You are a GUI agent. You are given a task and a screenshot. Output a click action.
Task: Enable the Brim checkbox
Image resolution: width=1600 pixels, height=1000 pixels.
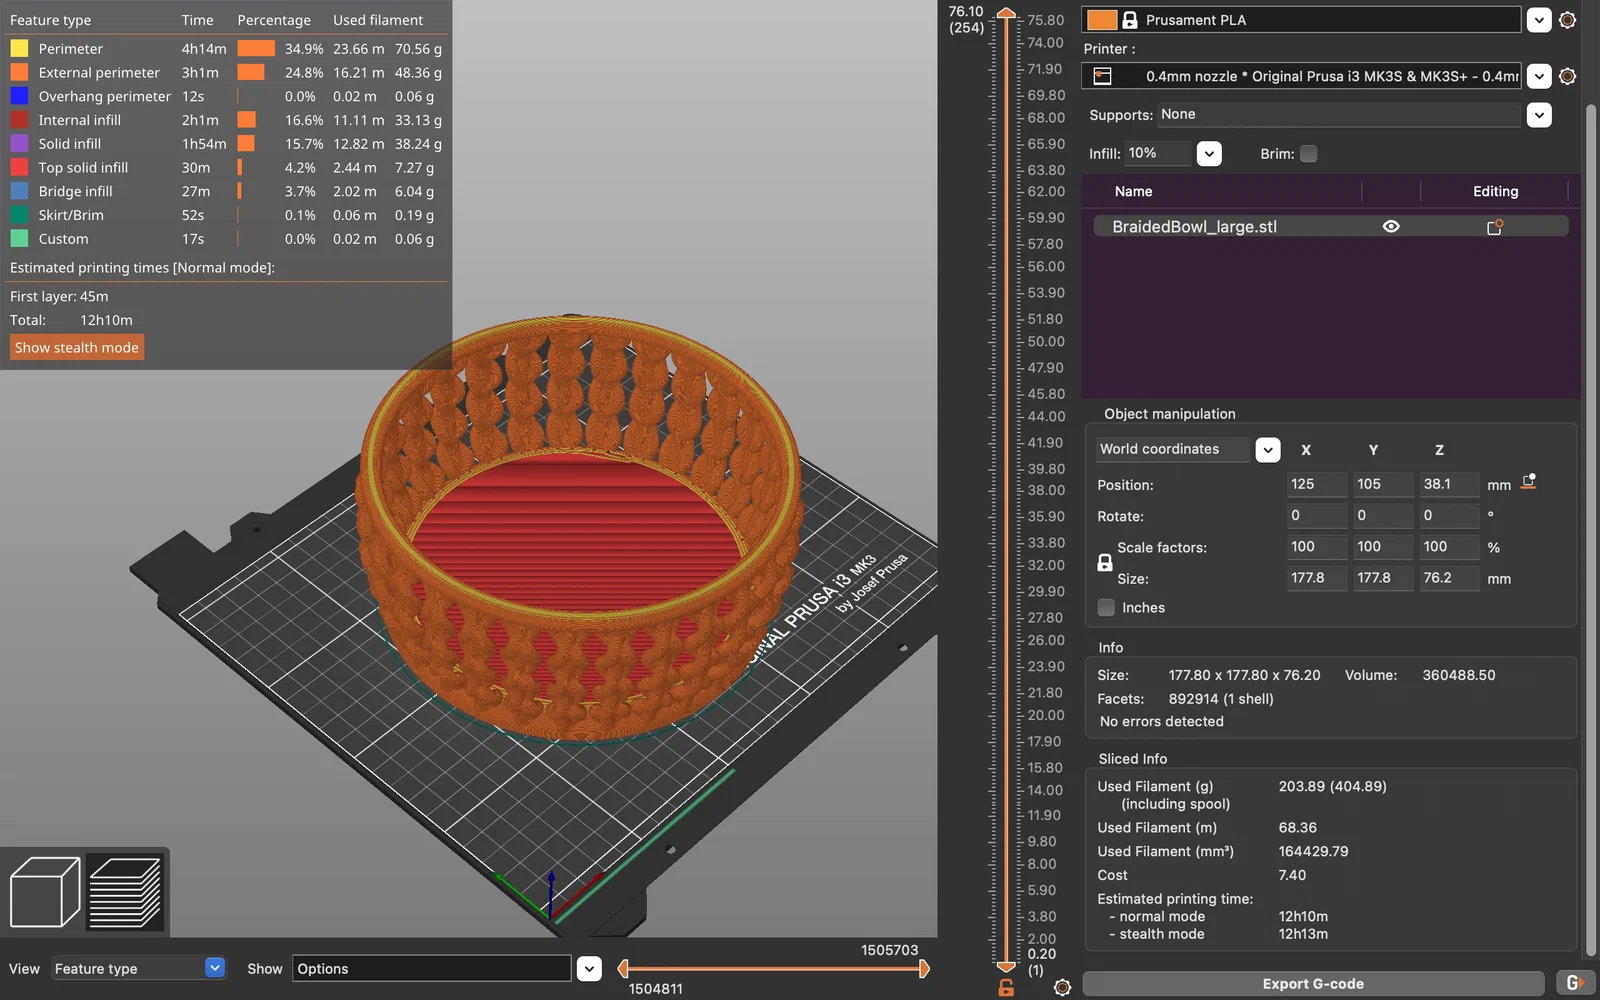(x=1308, y=154)
